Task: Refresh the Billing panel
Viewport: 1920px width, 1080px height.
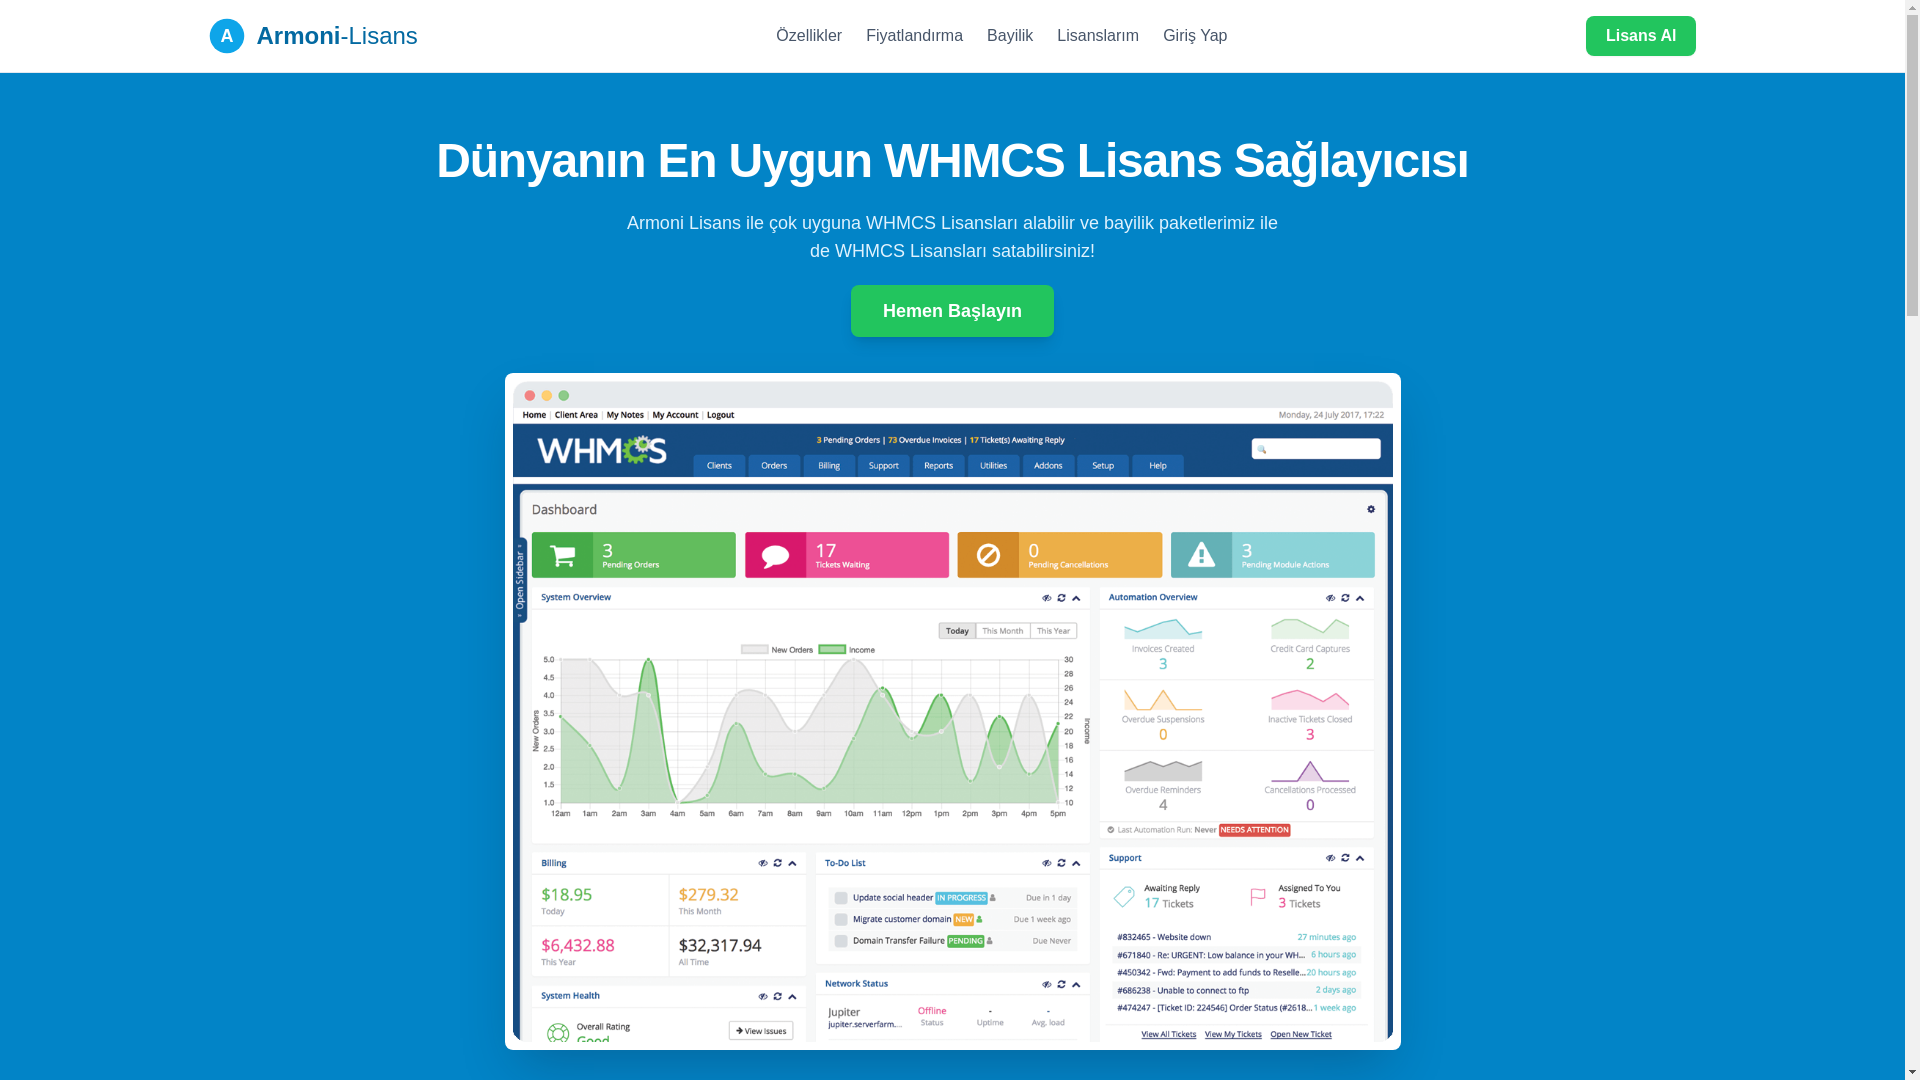Action: [x=777, y=863]
